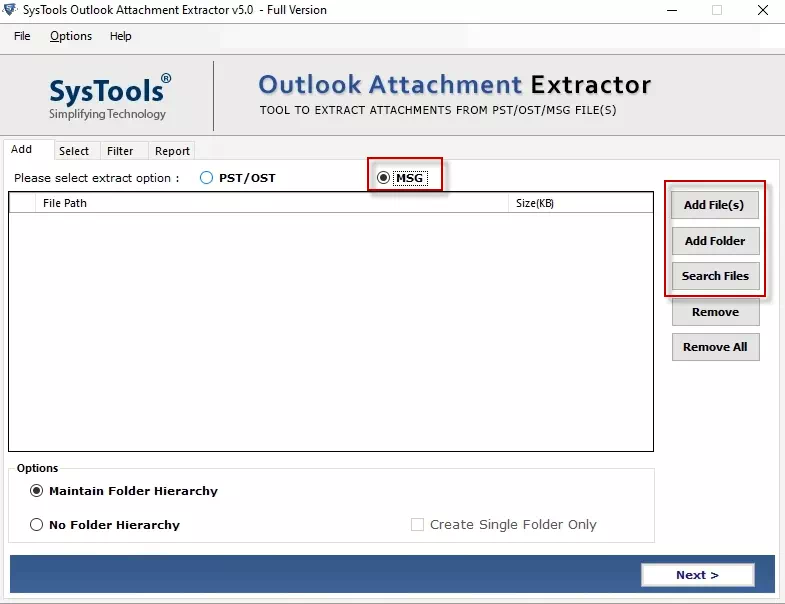Screen dimensions: 785x604
Task: Click the Add Folder button
Action: 715,241
